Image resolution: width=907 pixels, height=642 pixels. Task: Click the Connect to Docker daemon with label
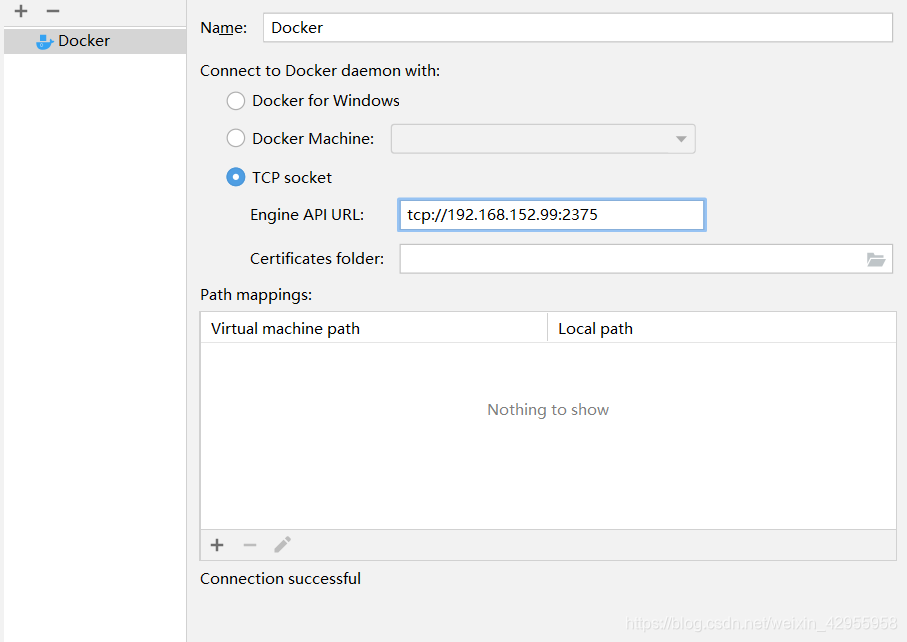(x=320, y=71)
